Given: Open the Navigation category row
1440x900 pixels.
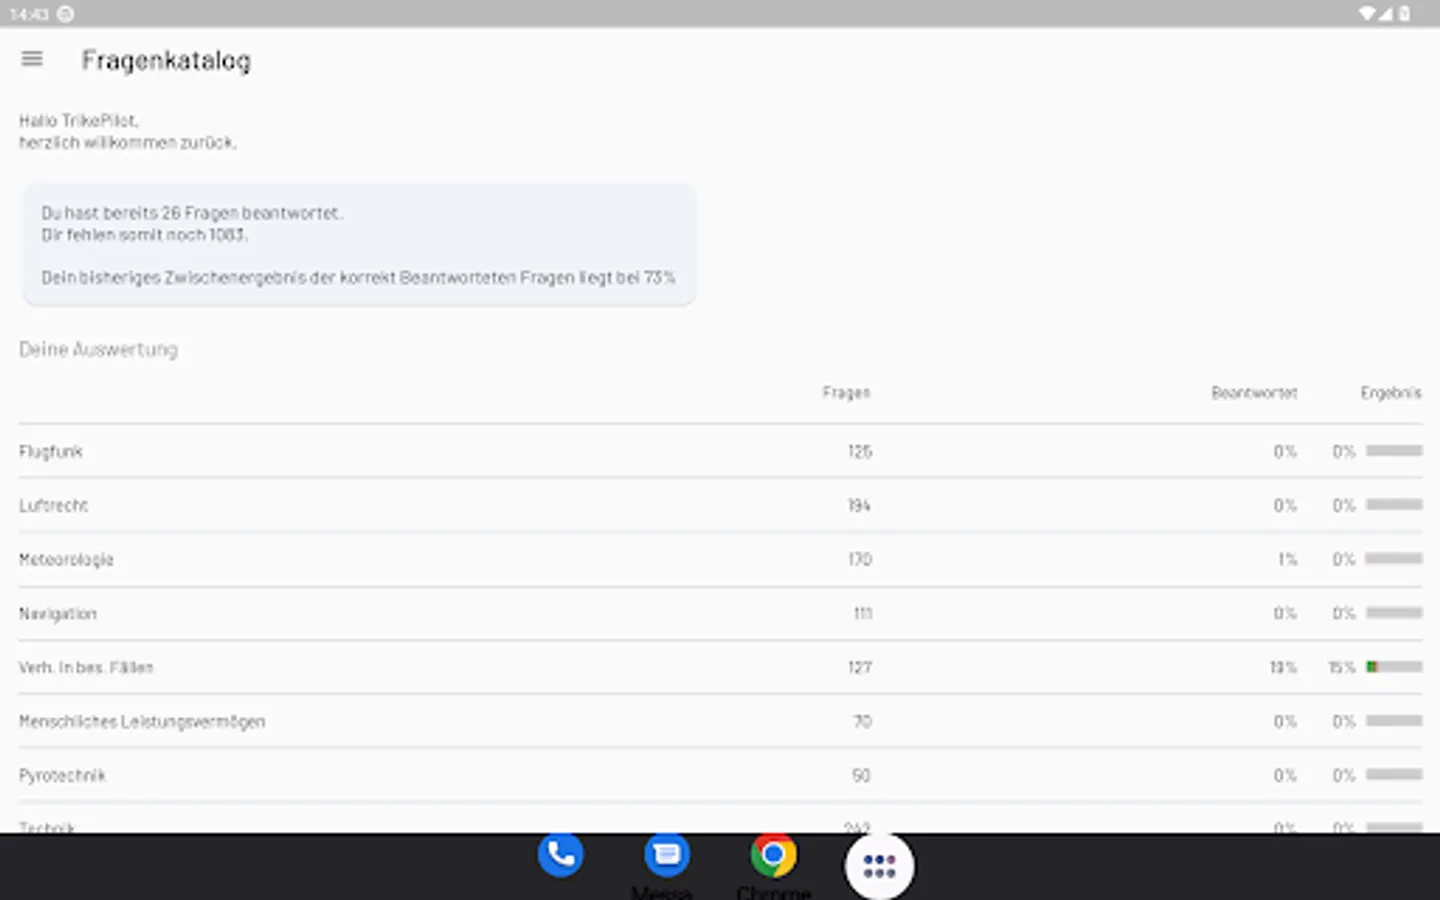Looking at the screenshot, I should (720, 613).
